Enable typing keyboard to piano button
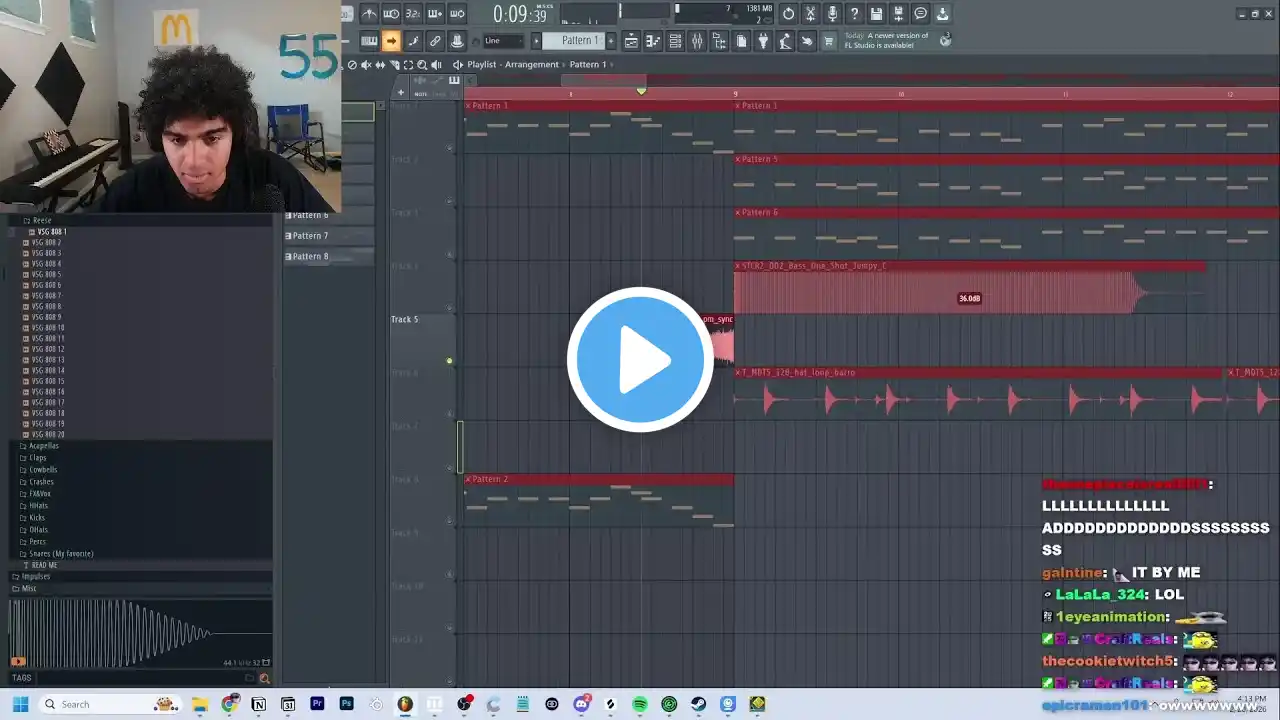The image size is (1280, 720). coord(369,41)
